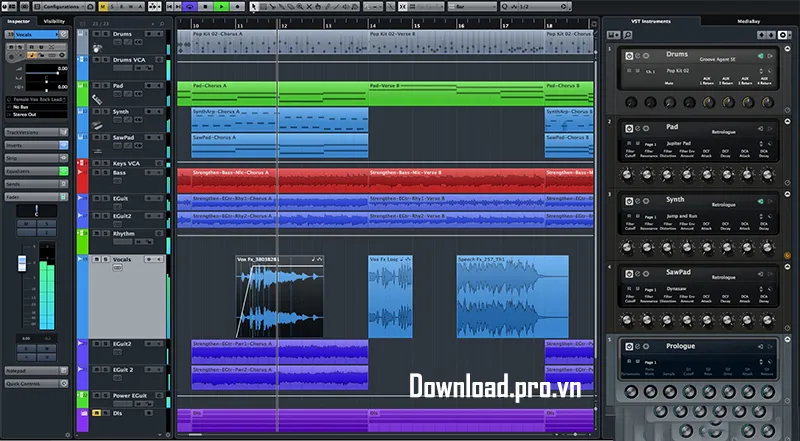This screenshot has height=441, width=800.
Task: Select the Vocals track name
Action: [x=122, y=259]
